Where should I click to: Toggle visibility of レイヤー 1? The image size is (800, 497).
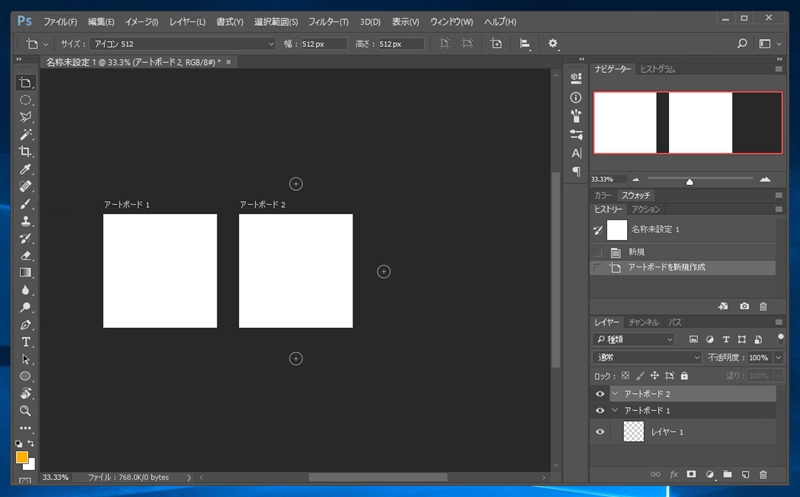click(x=600, y=432)
